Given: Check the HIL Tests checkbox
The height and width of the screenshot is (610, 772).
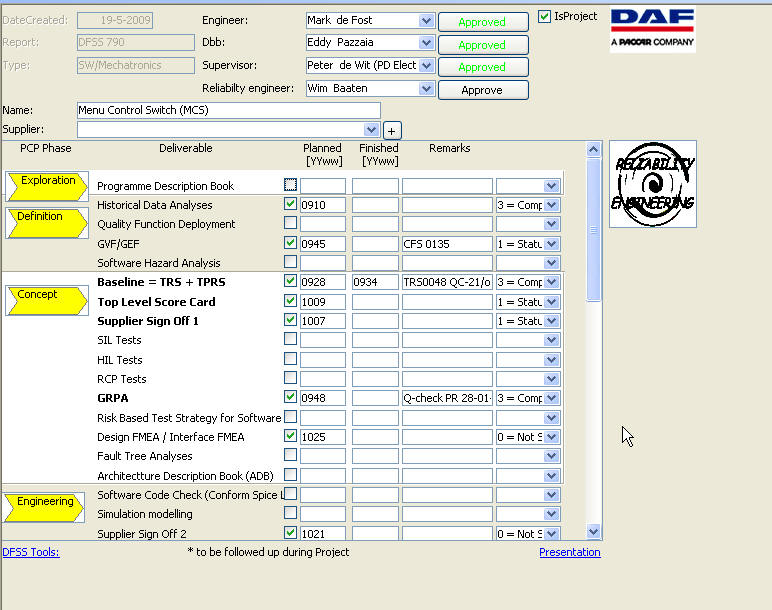Looking at the screenshot, I should 290,358.
